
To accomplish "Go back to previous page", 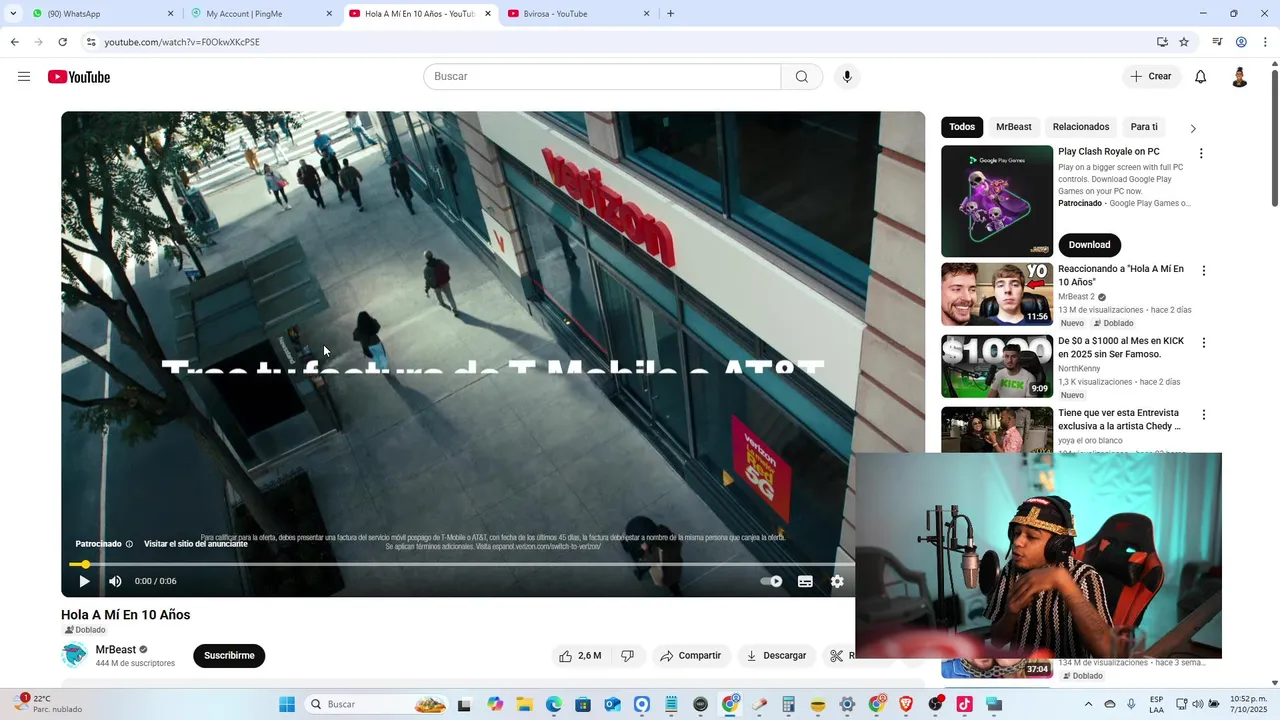I will 14,42.
